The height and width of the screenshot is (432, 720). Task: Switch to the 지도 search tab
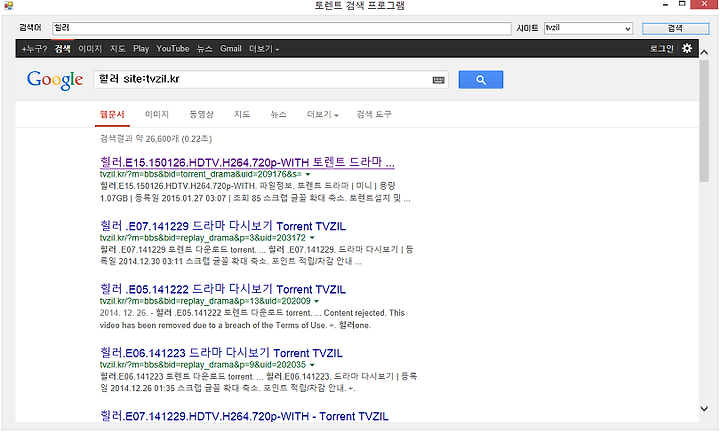click(242, 114)
